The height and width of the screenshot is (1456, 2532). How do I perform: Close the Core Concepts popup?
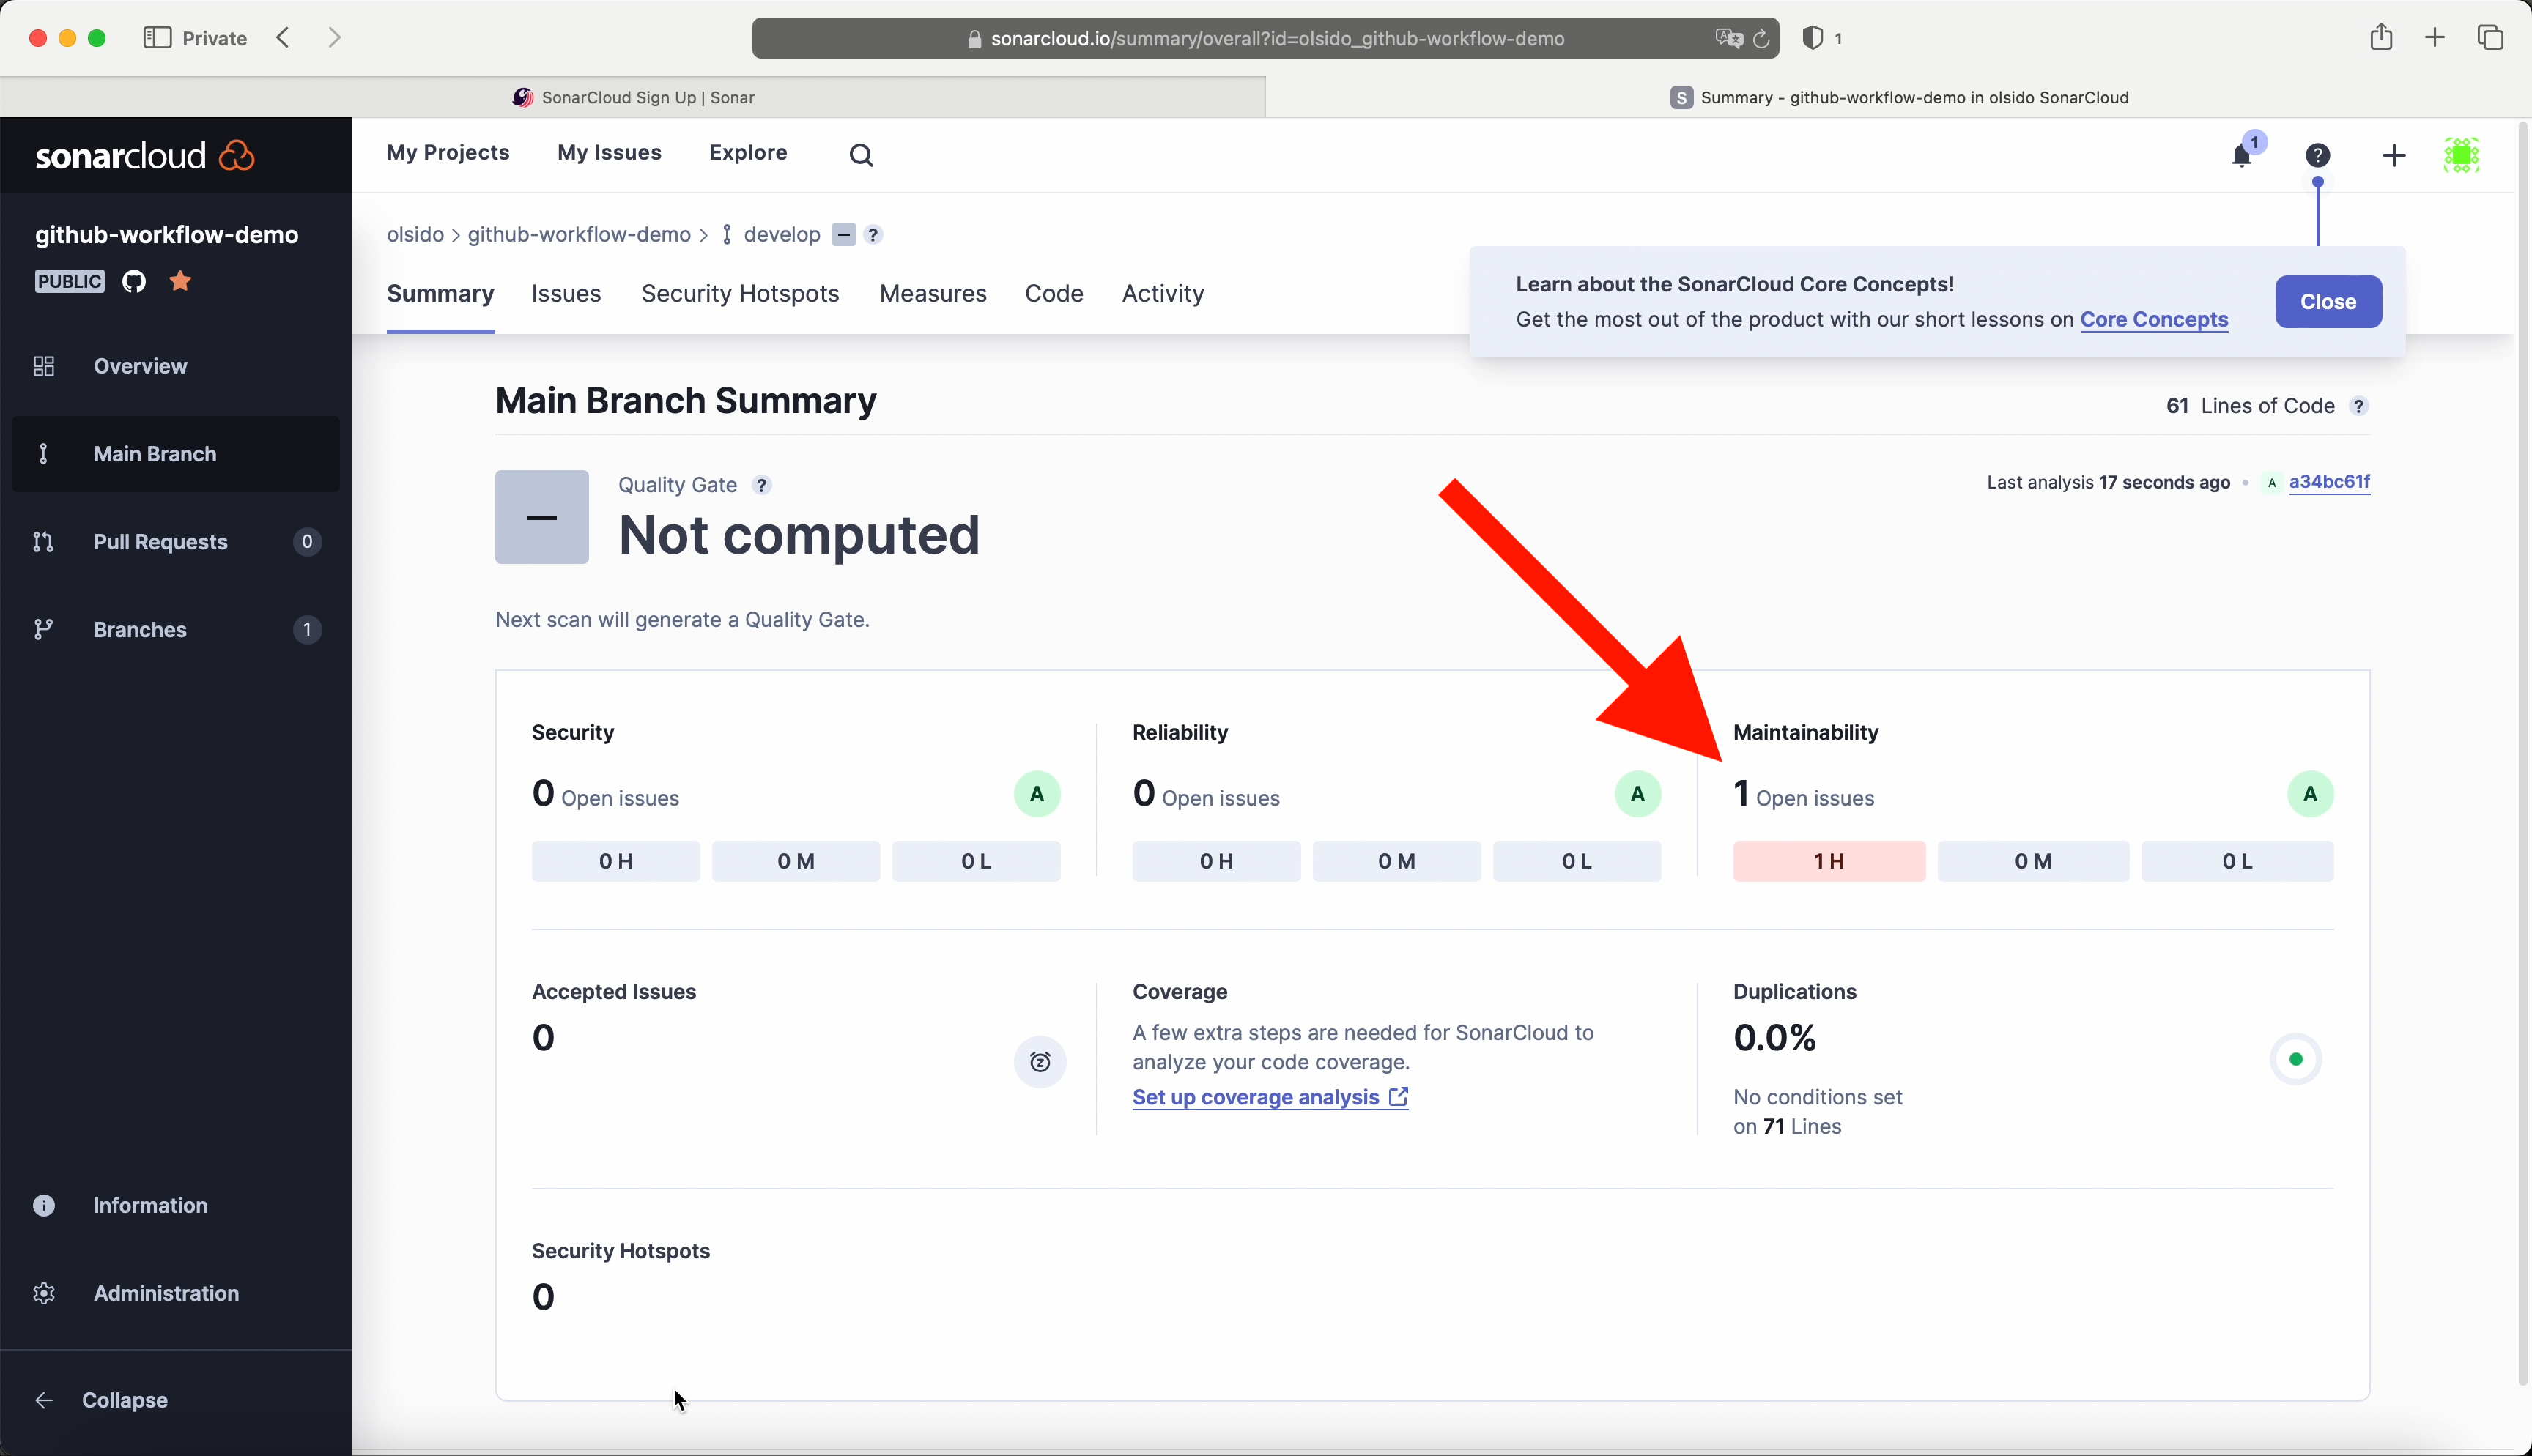pos(2327,301)
